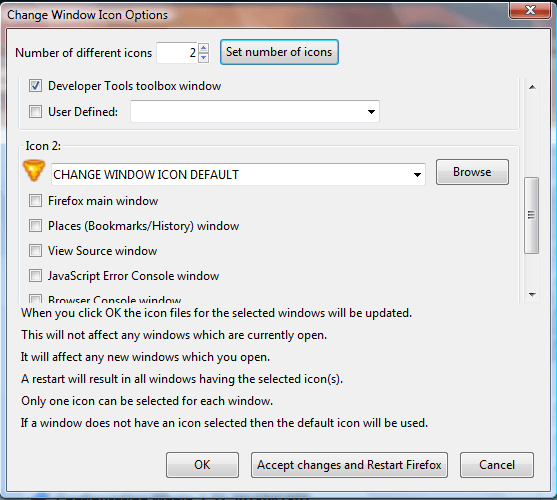Expand the CHANGE WINDOW ICON DEFAULT dropdown
The height and width of the screenshot is (500, 557).
click(x=238, y=174)
